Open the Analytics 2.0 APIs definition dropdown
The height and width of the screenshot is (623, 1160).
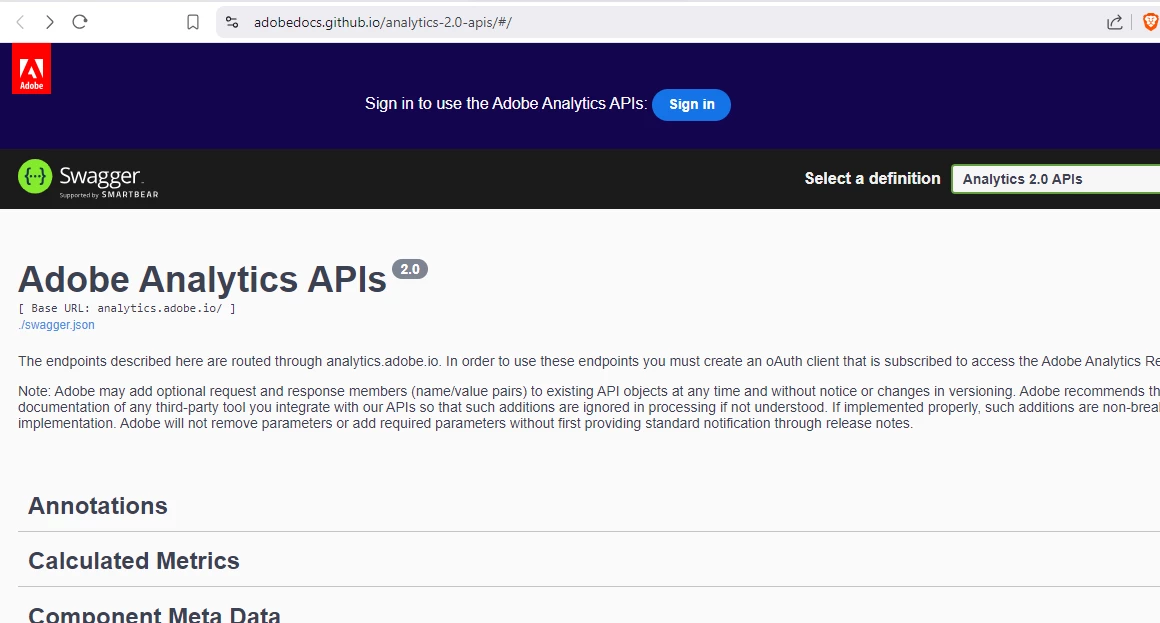[x=1056, y=179]
